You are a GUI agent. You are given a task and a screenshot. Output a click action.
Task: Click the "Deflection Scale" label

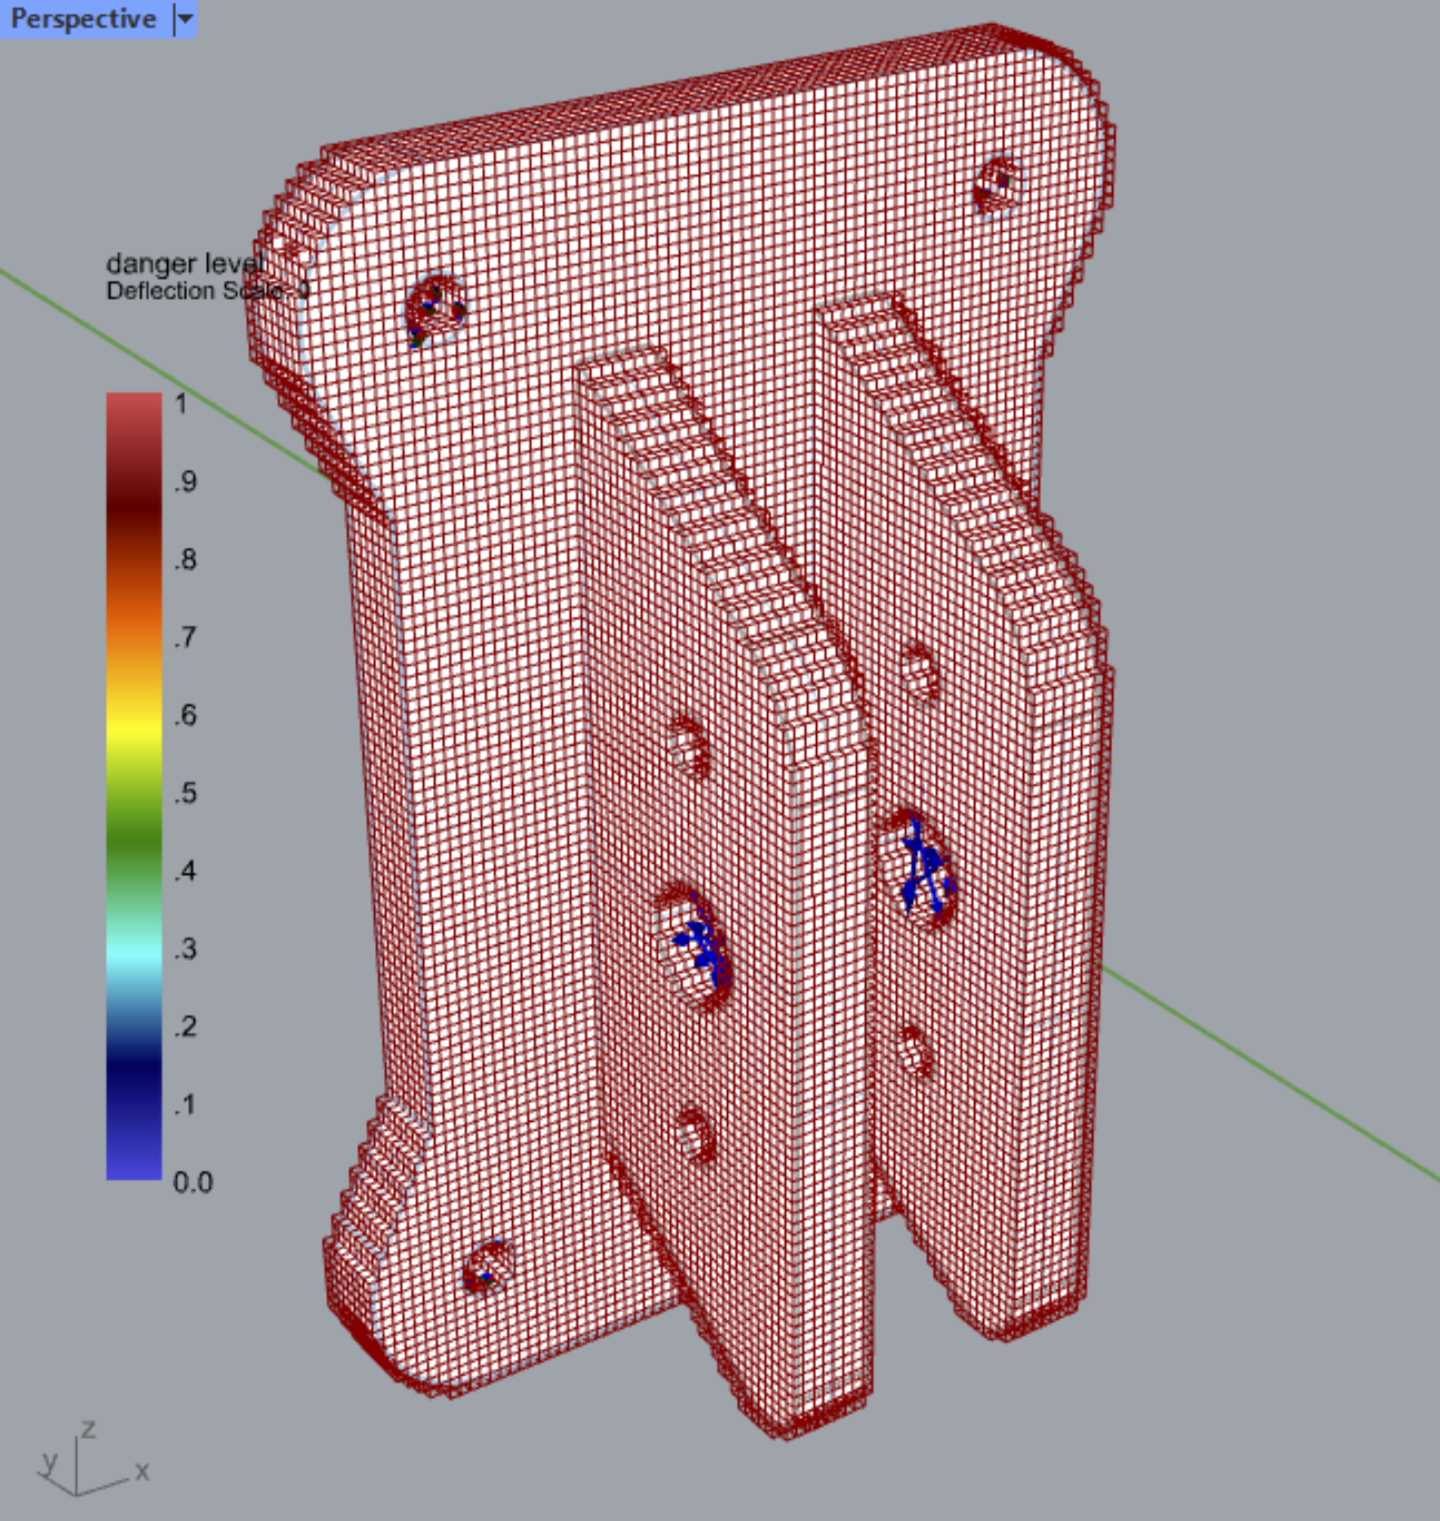190,291
